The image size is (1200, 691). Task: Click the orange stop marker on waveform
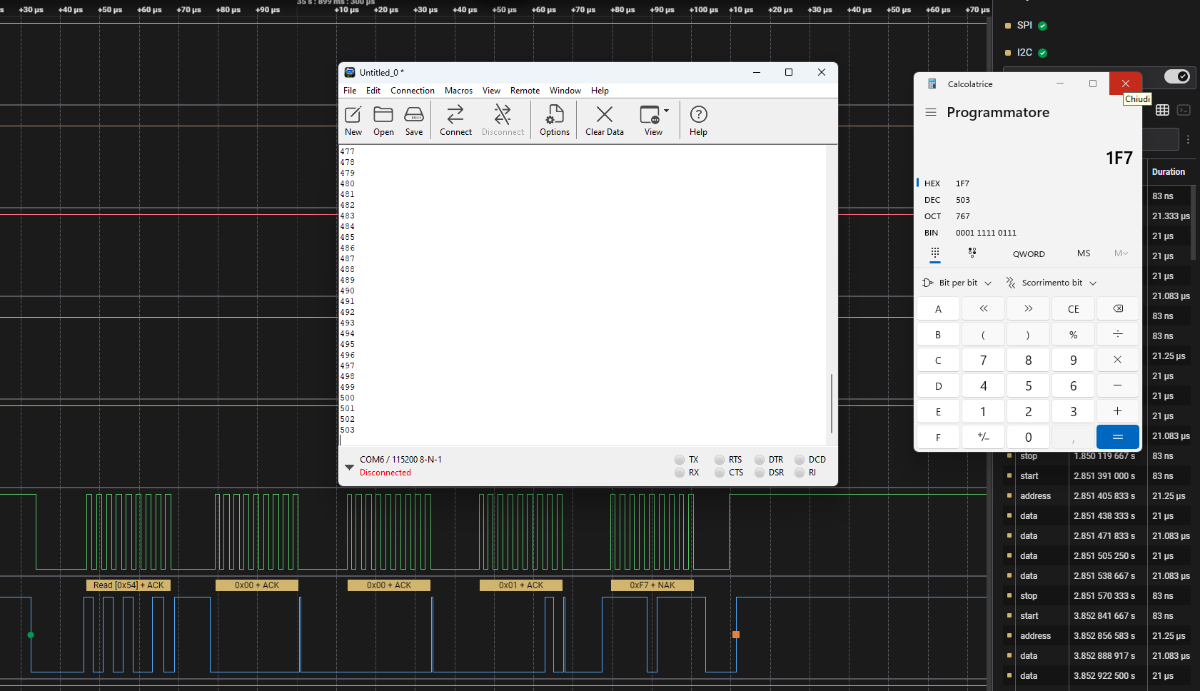pyautogui.click(x=736, y=634)
